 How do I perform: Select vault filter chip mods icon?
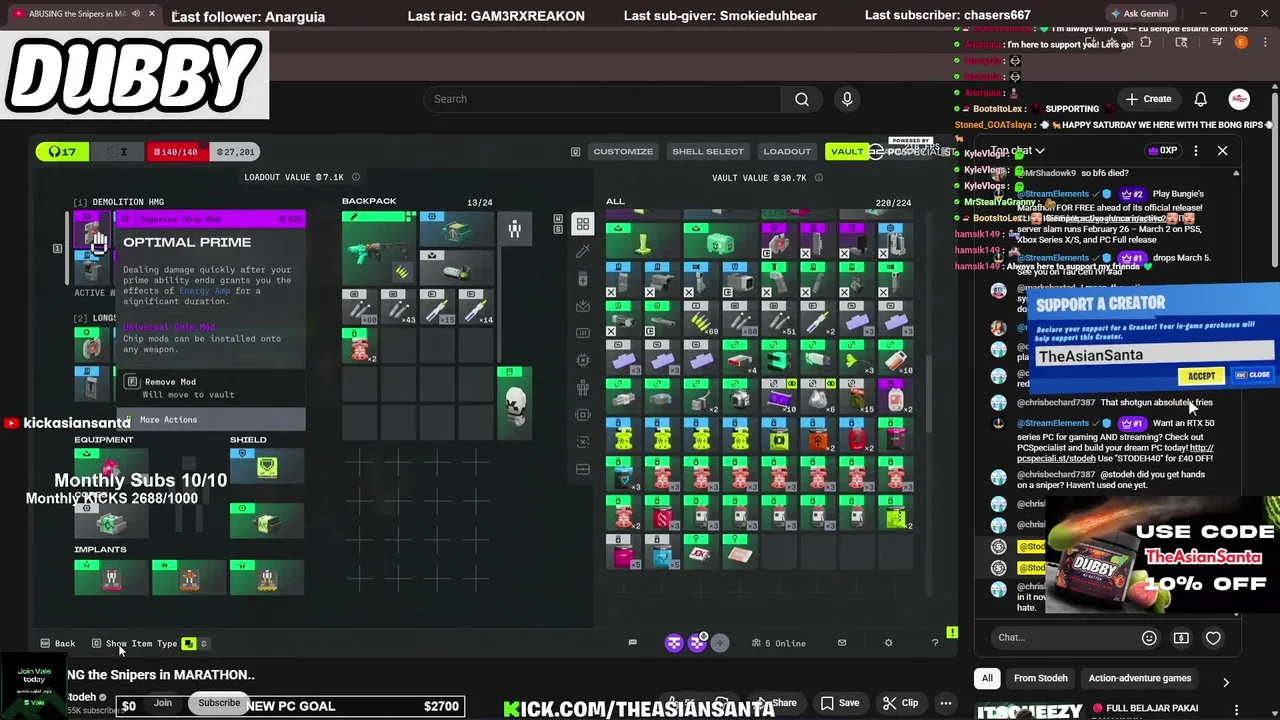pos(583,360)
